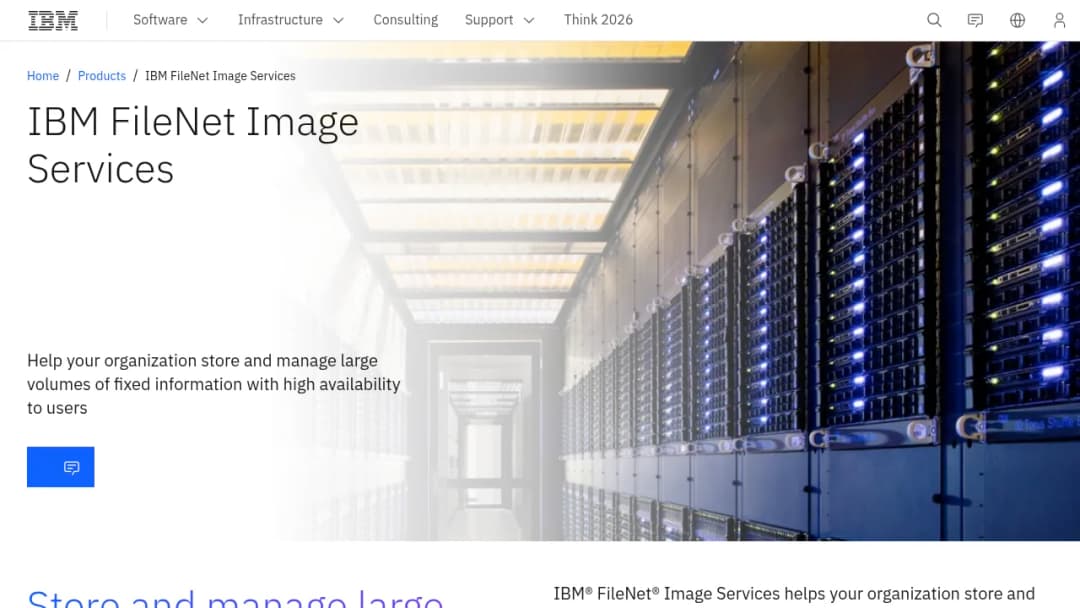Click IBM FileNet Image Services breadcrumb text
Screen dimensions: 1080x608
pyautogui.click(x=220, y=76)
